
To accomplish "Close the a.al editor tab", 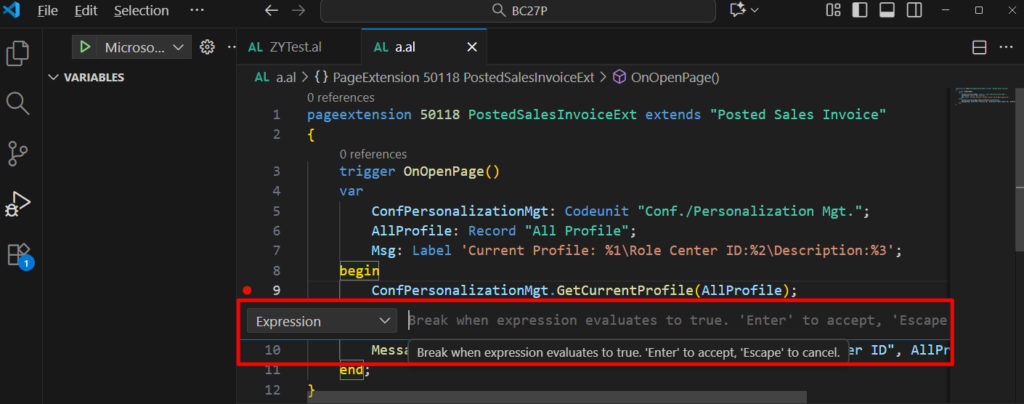I will pos(472,47).
